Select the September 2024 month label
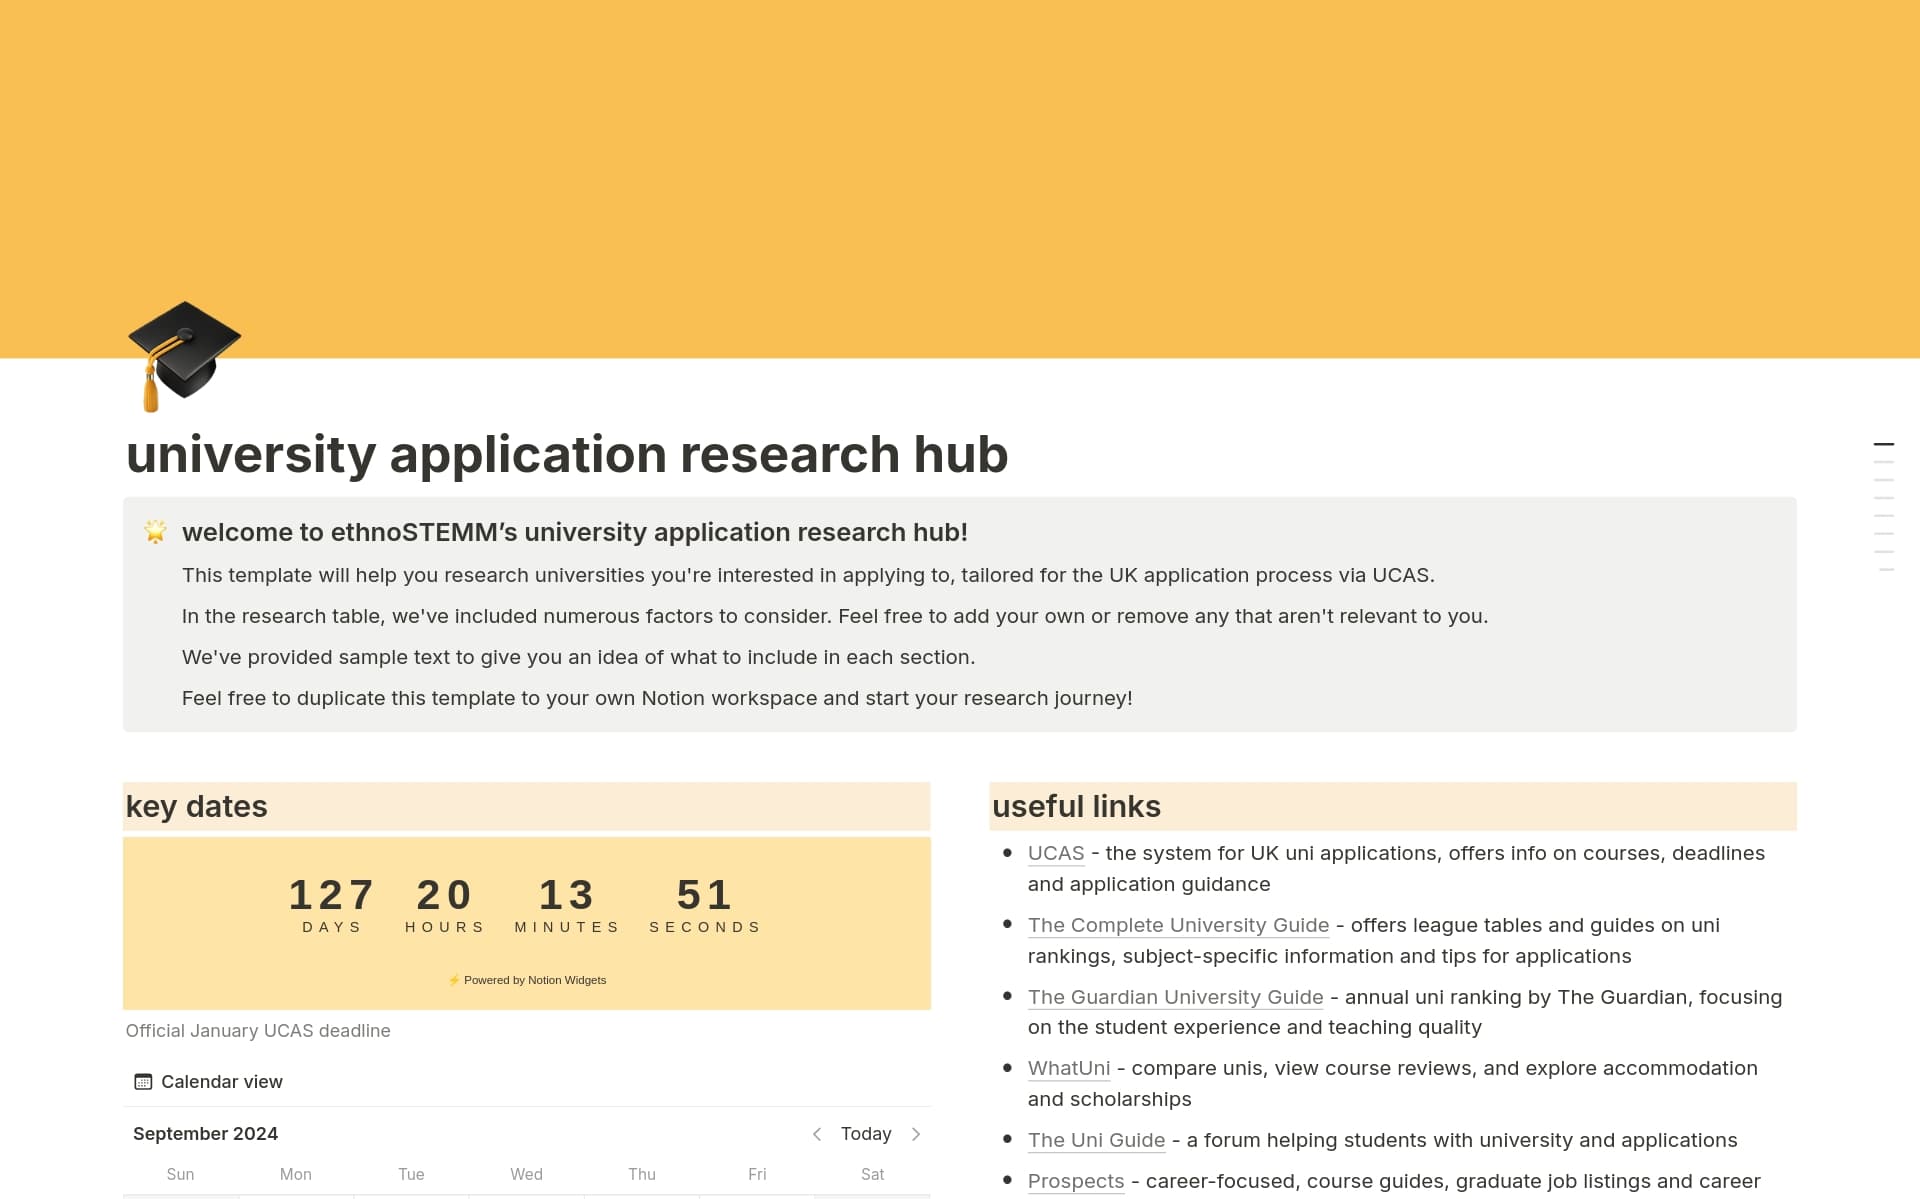The image size is (1920, 1199). (204, 1134)
